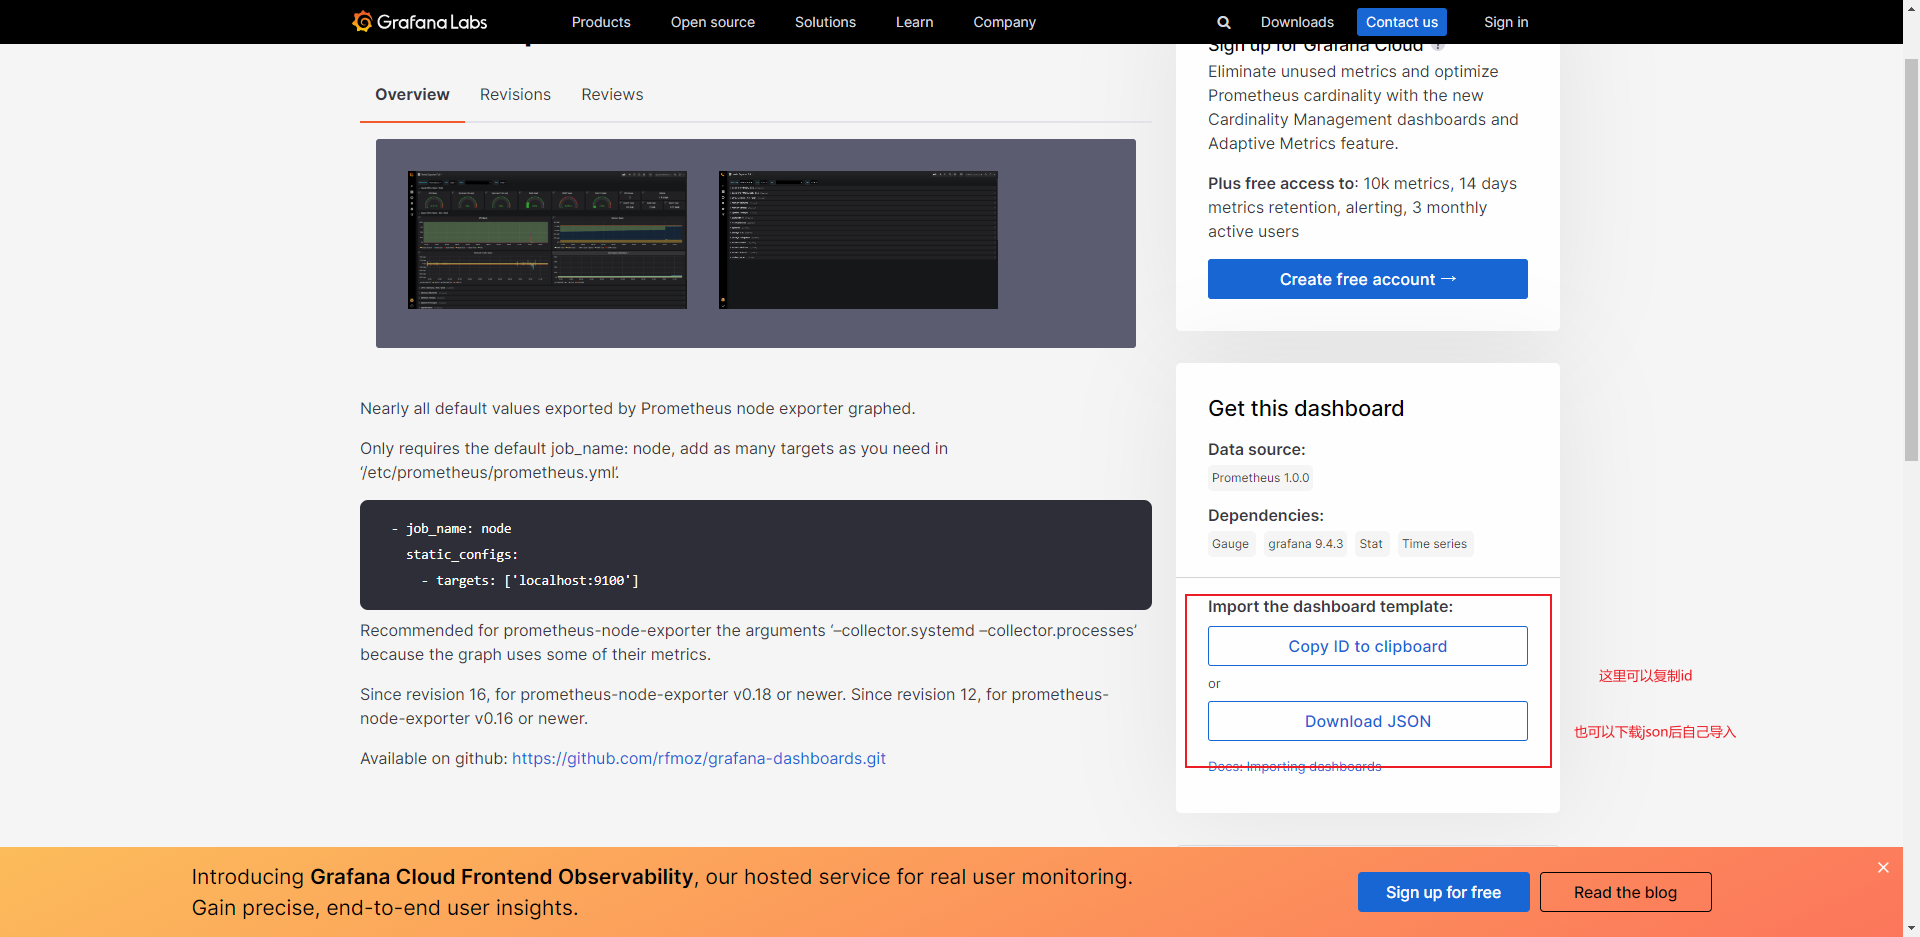Click Sign in link

click(1506, 22)
